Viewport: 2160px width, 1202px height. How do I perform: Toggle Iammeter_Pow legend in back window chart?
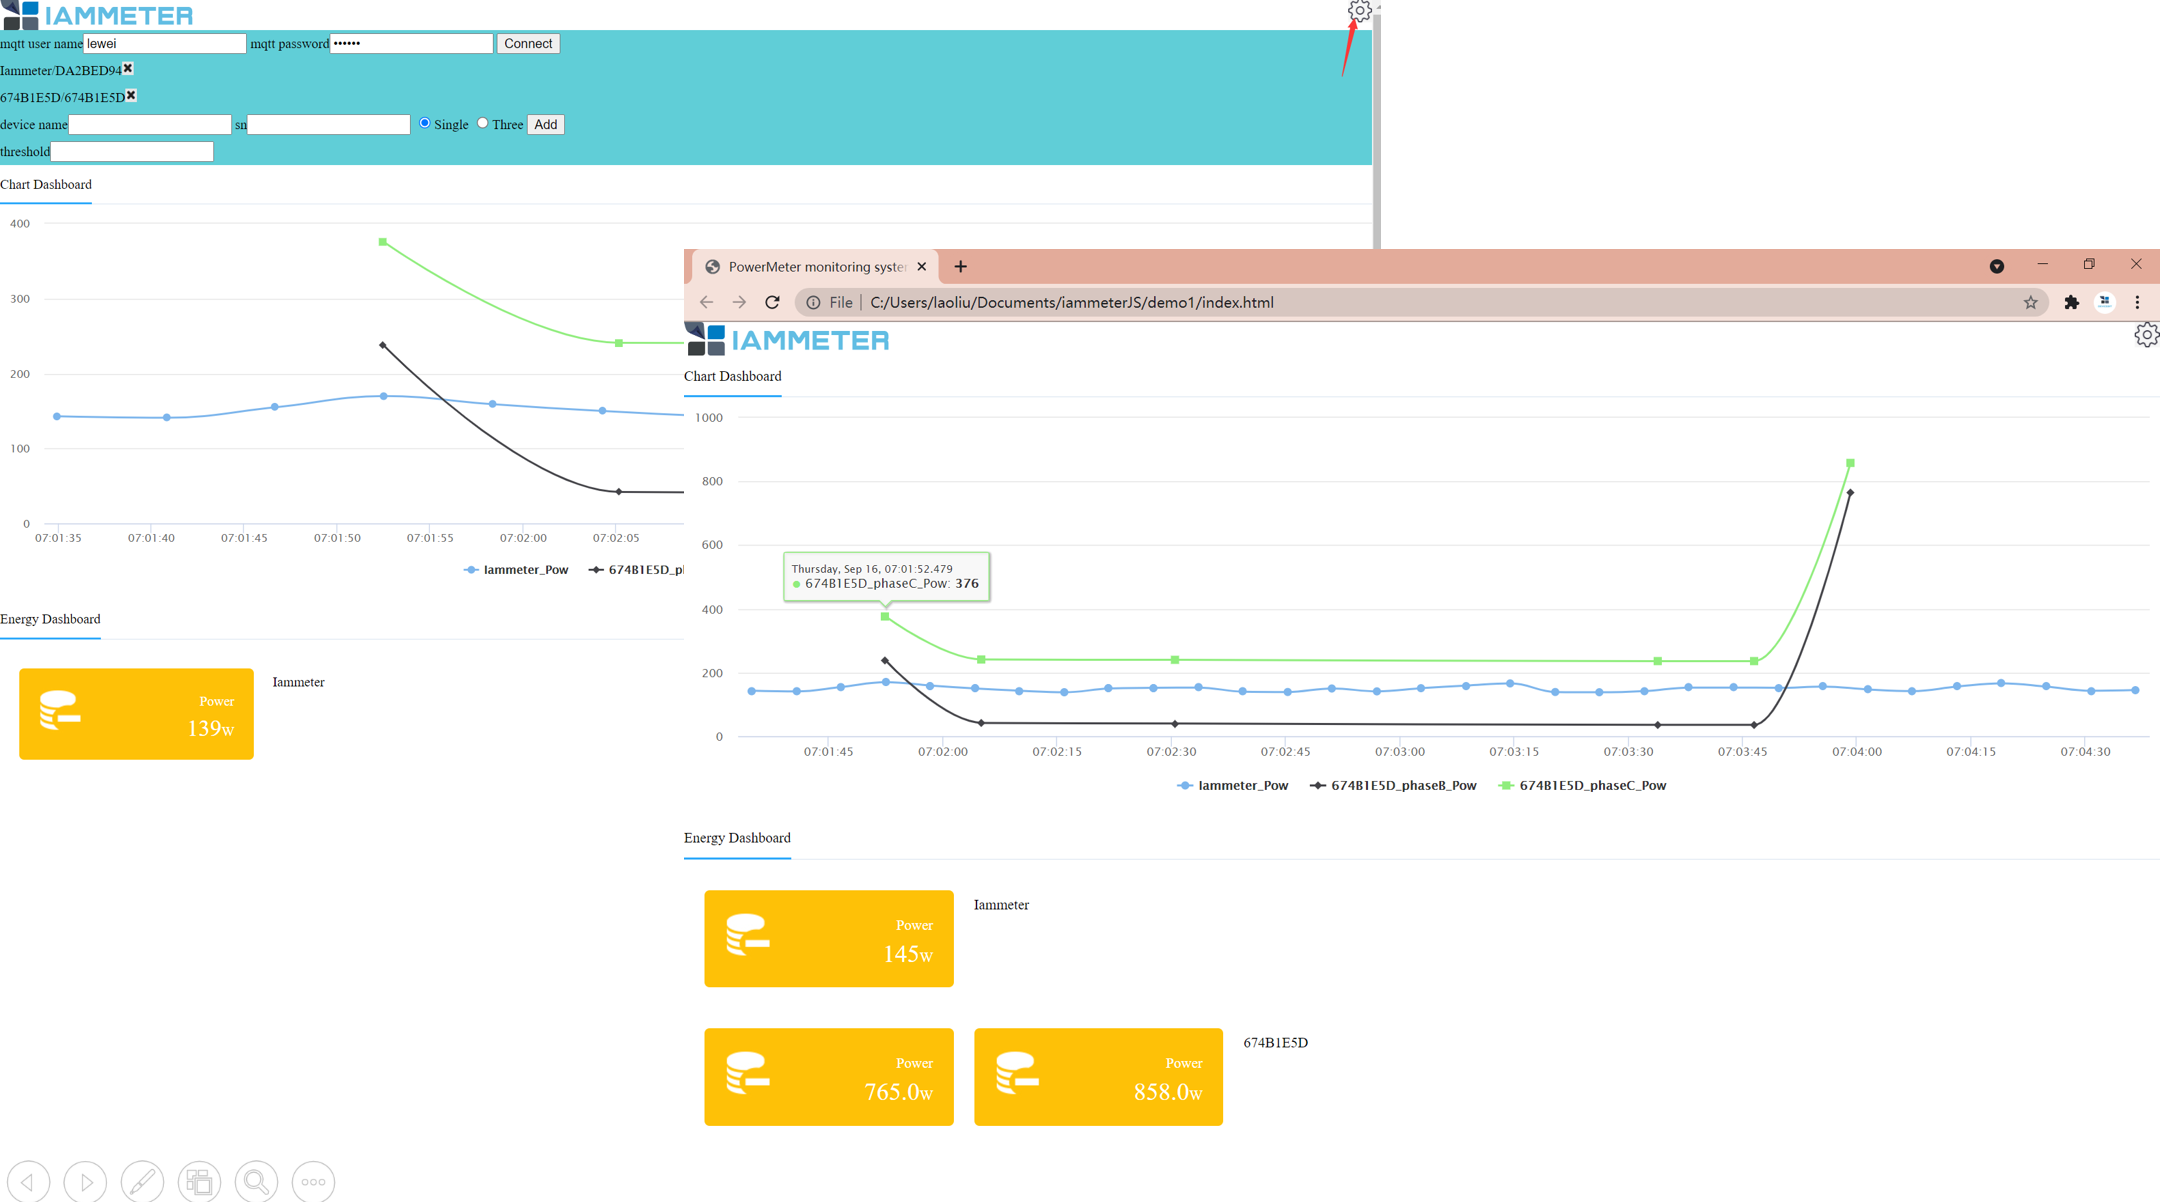pos(516,570)
